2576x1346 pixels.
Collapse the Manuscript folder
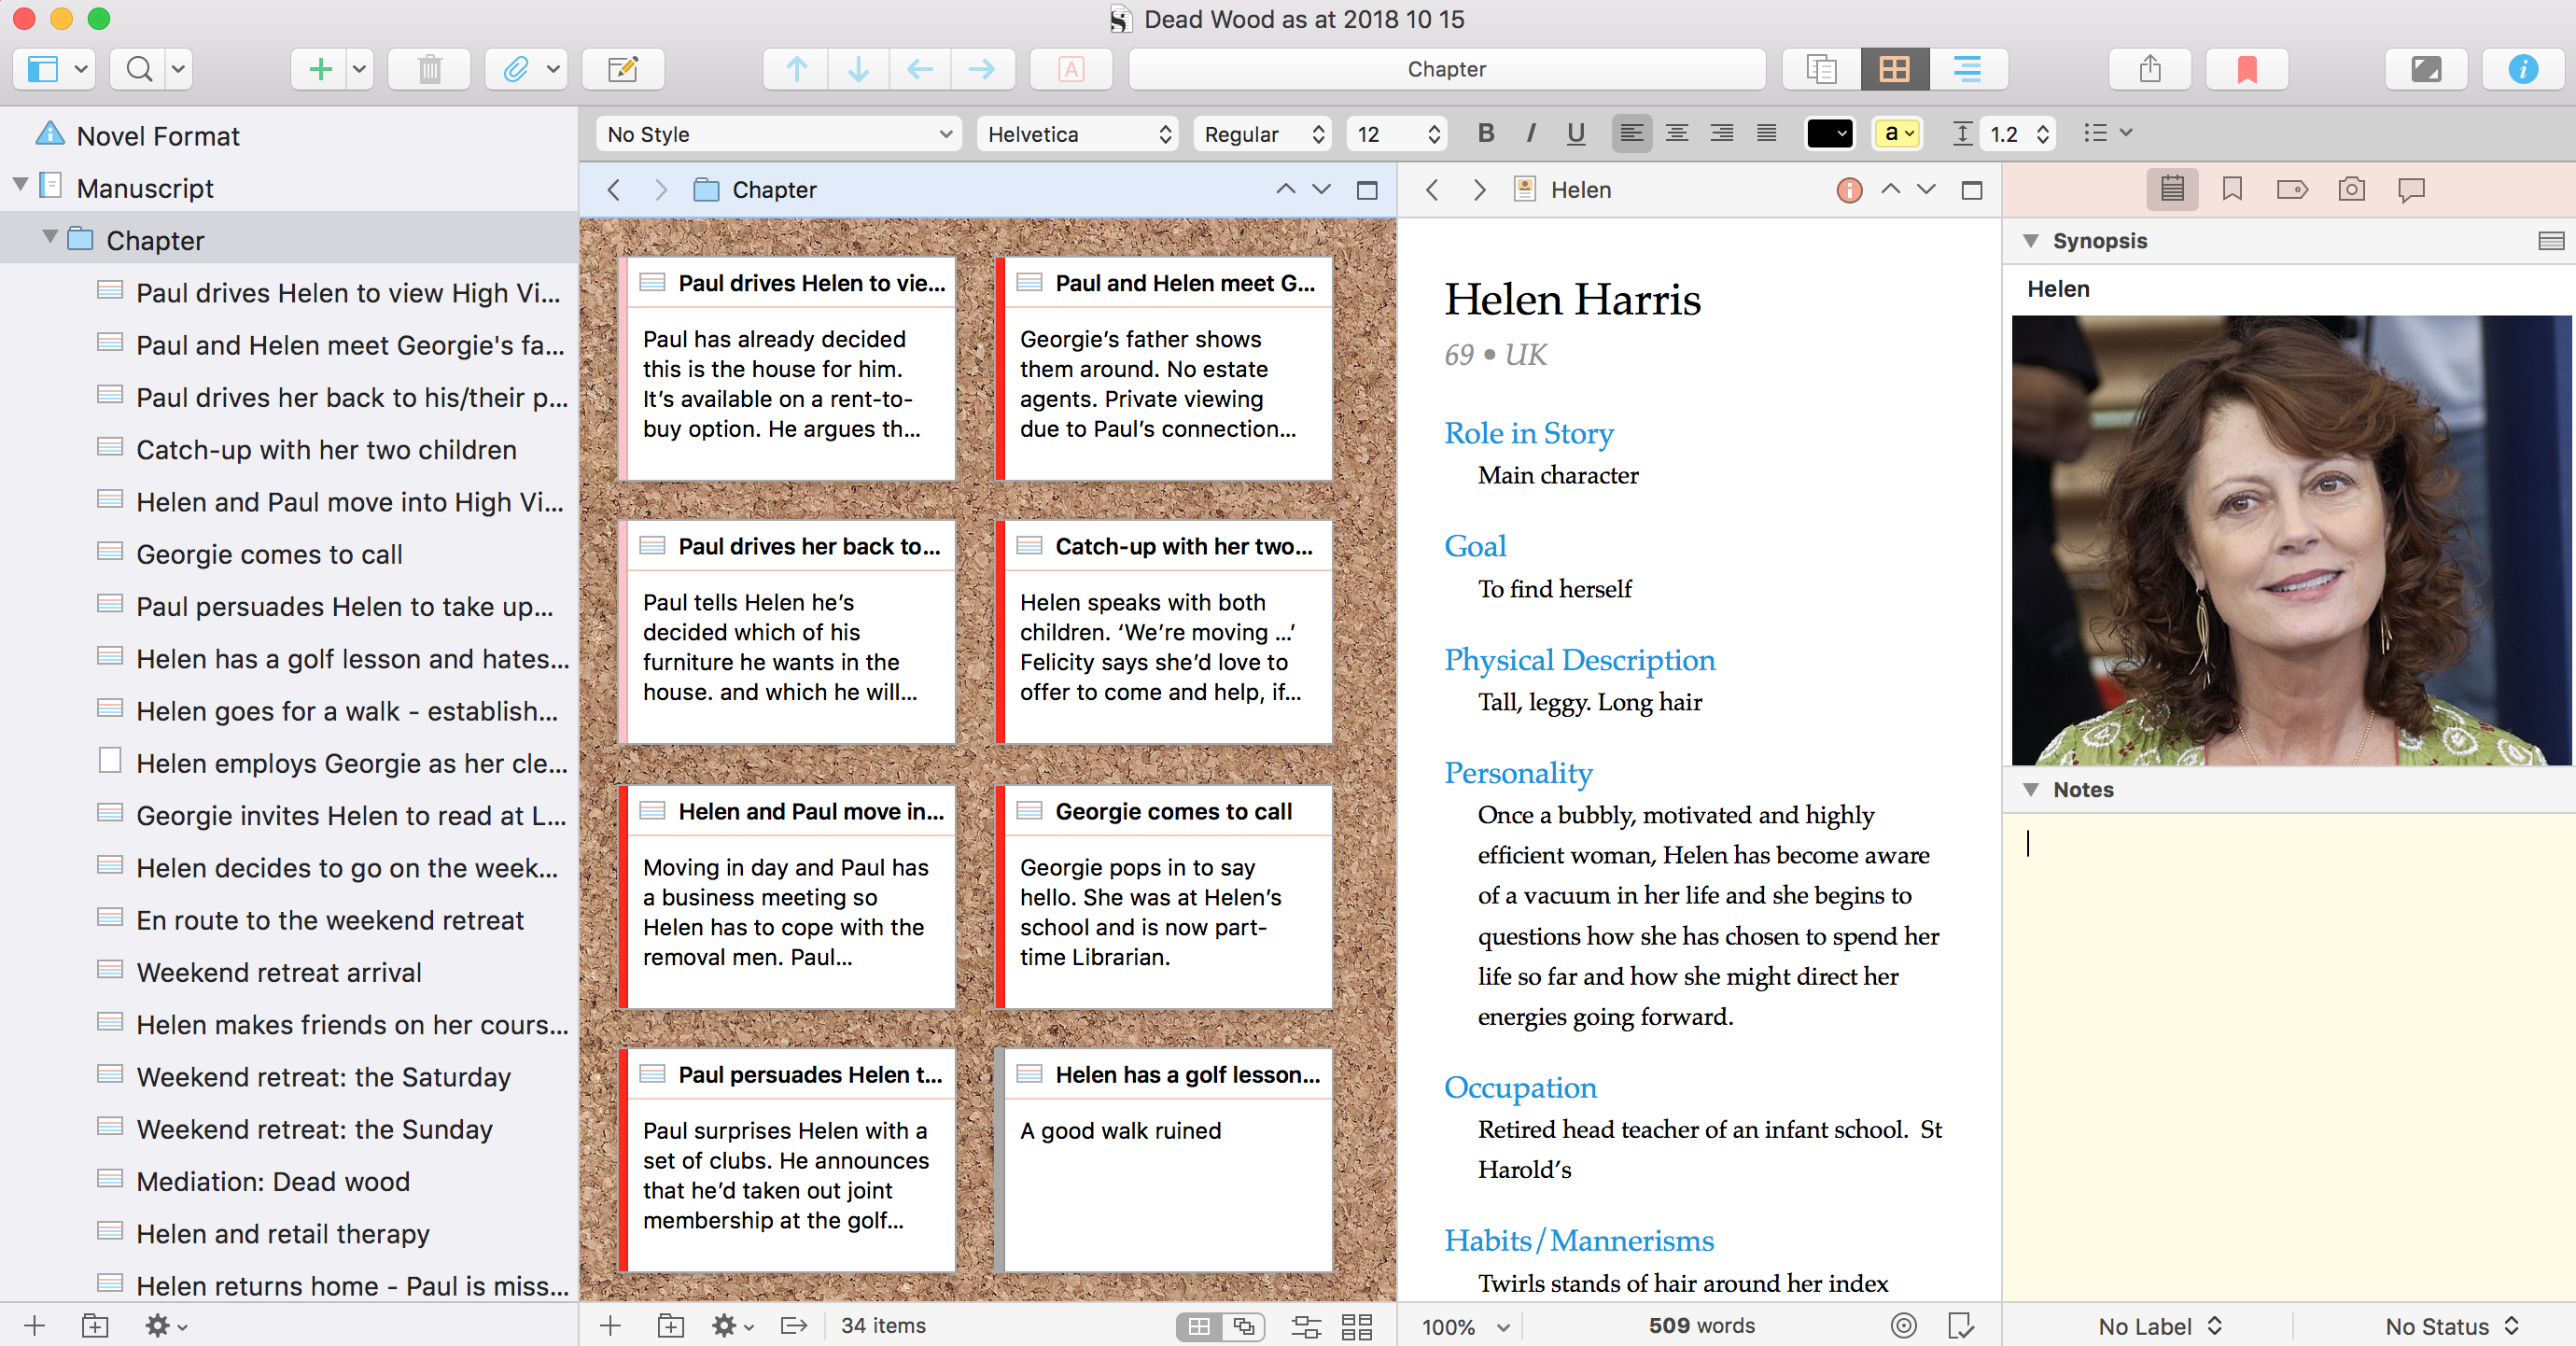tap(20, 186)
